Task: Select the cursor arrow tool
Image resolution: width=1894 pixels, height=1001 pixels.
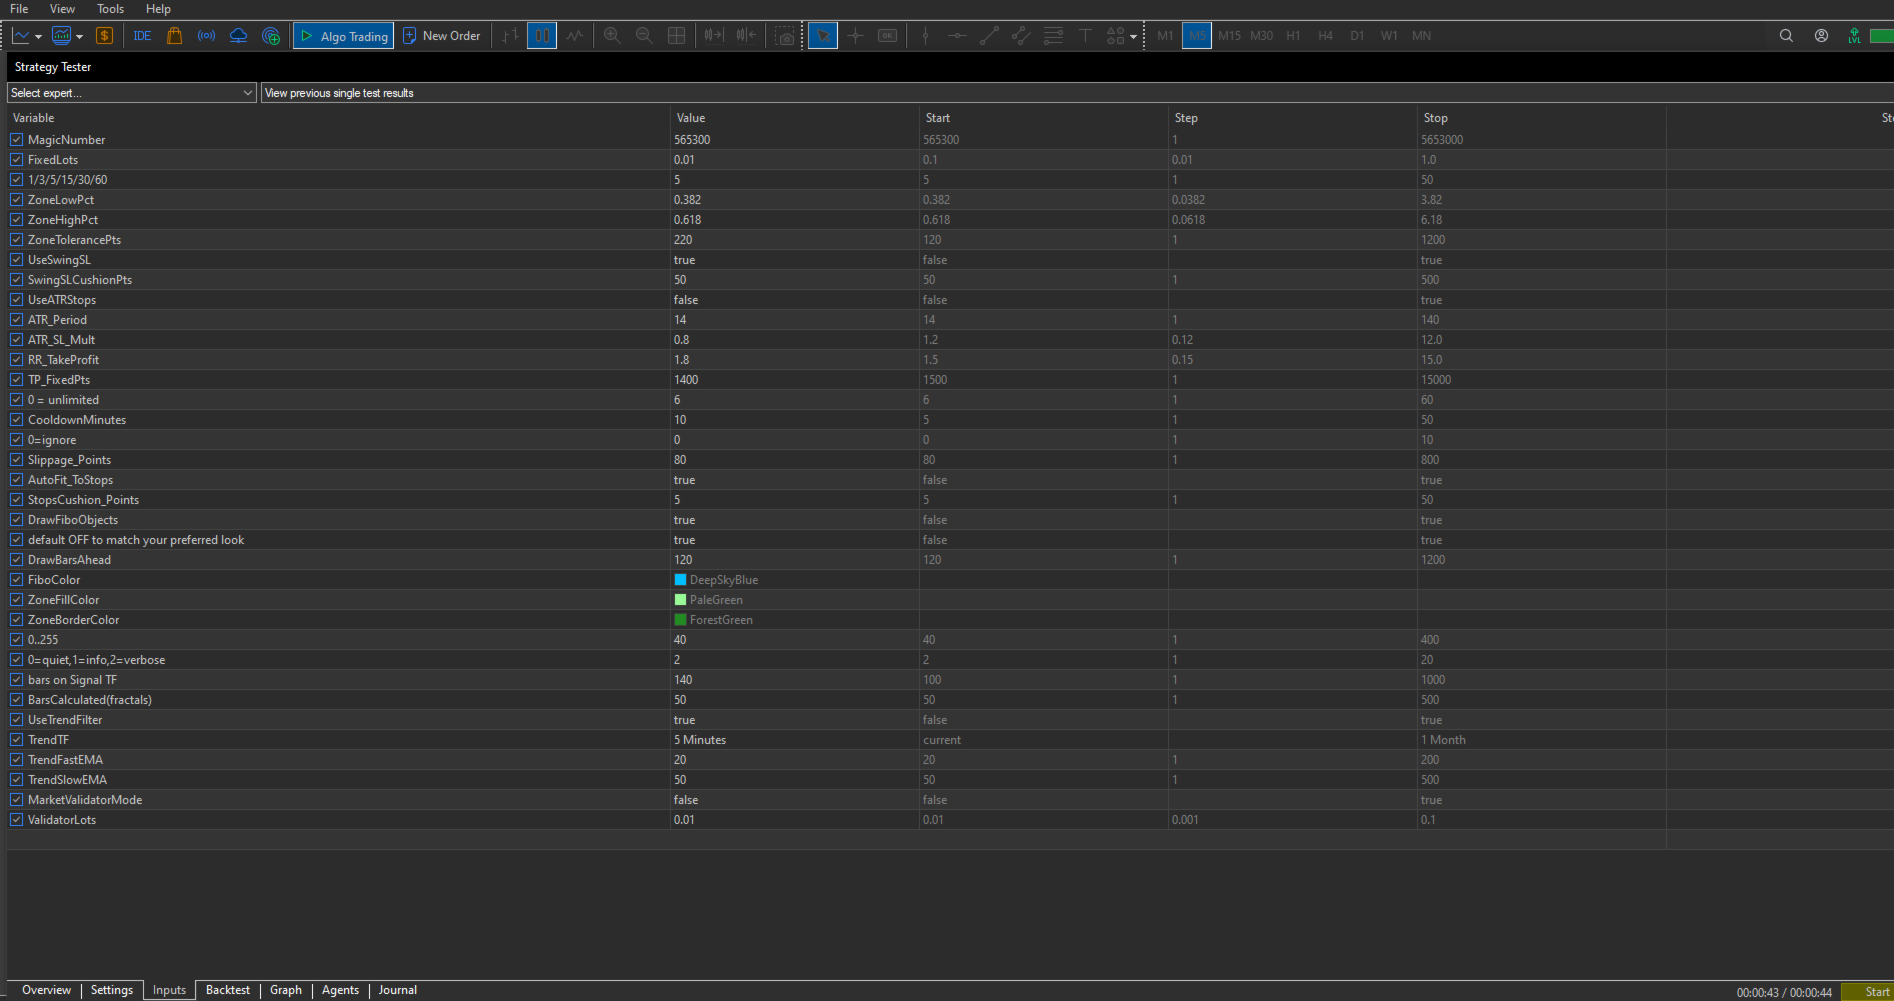Action: coord(823,36)
